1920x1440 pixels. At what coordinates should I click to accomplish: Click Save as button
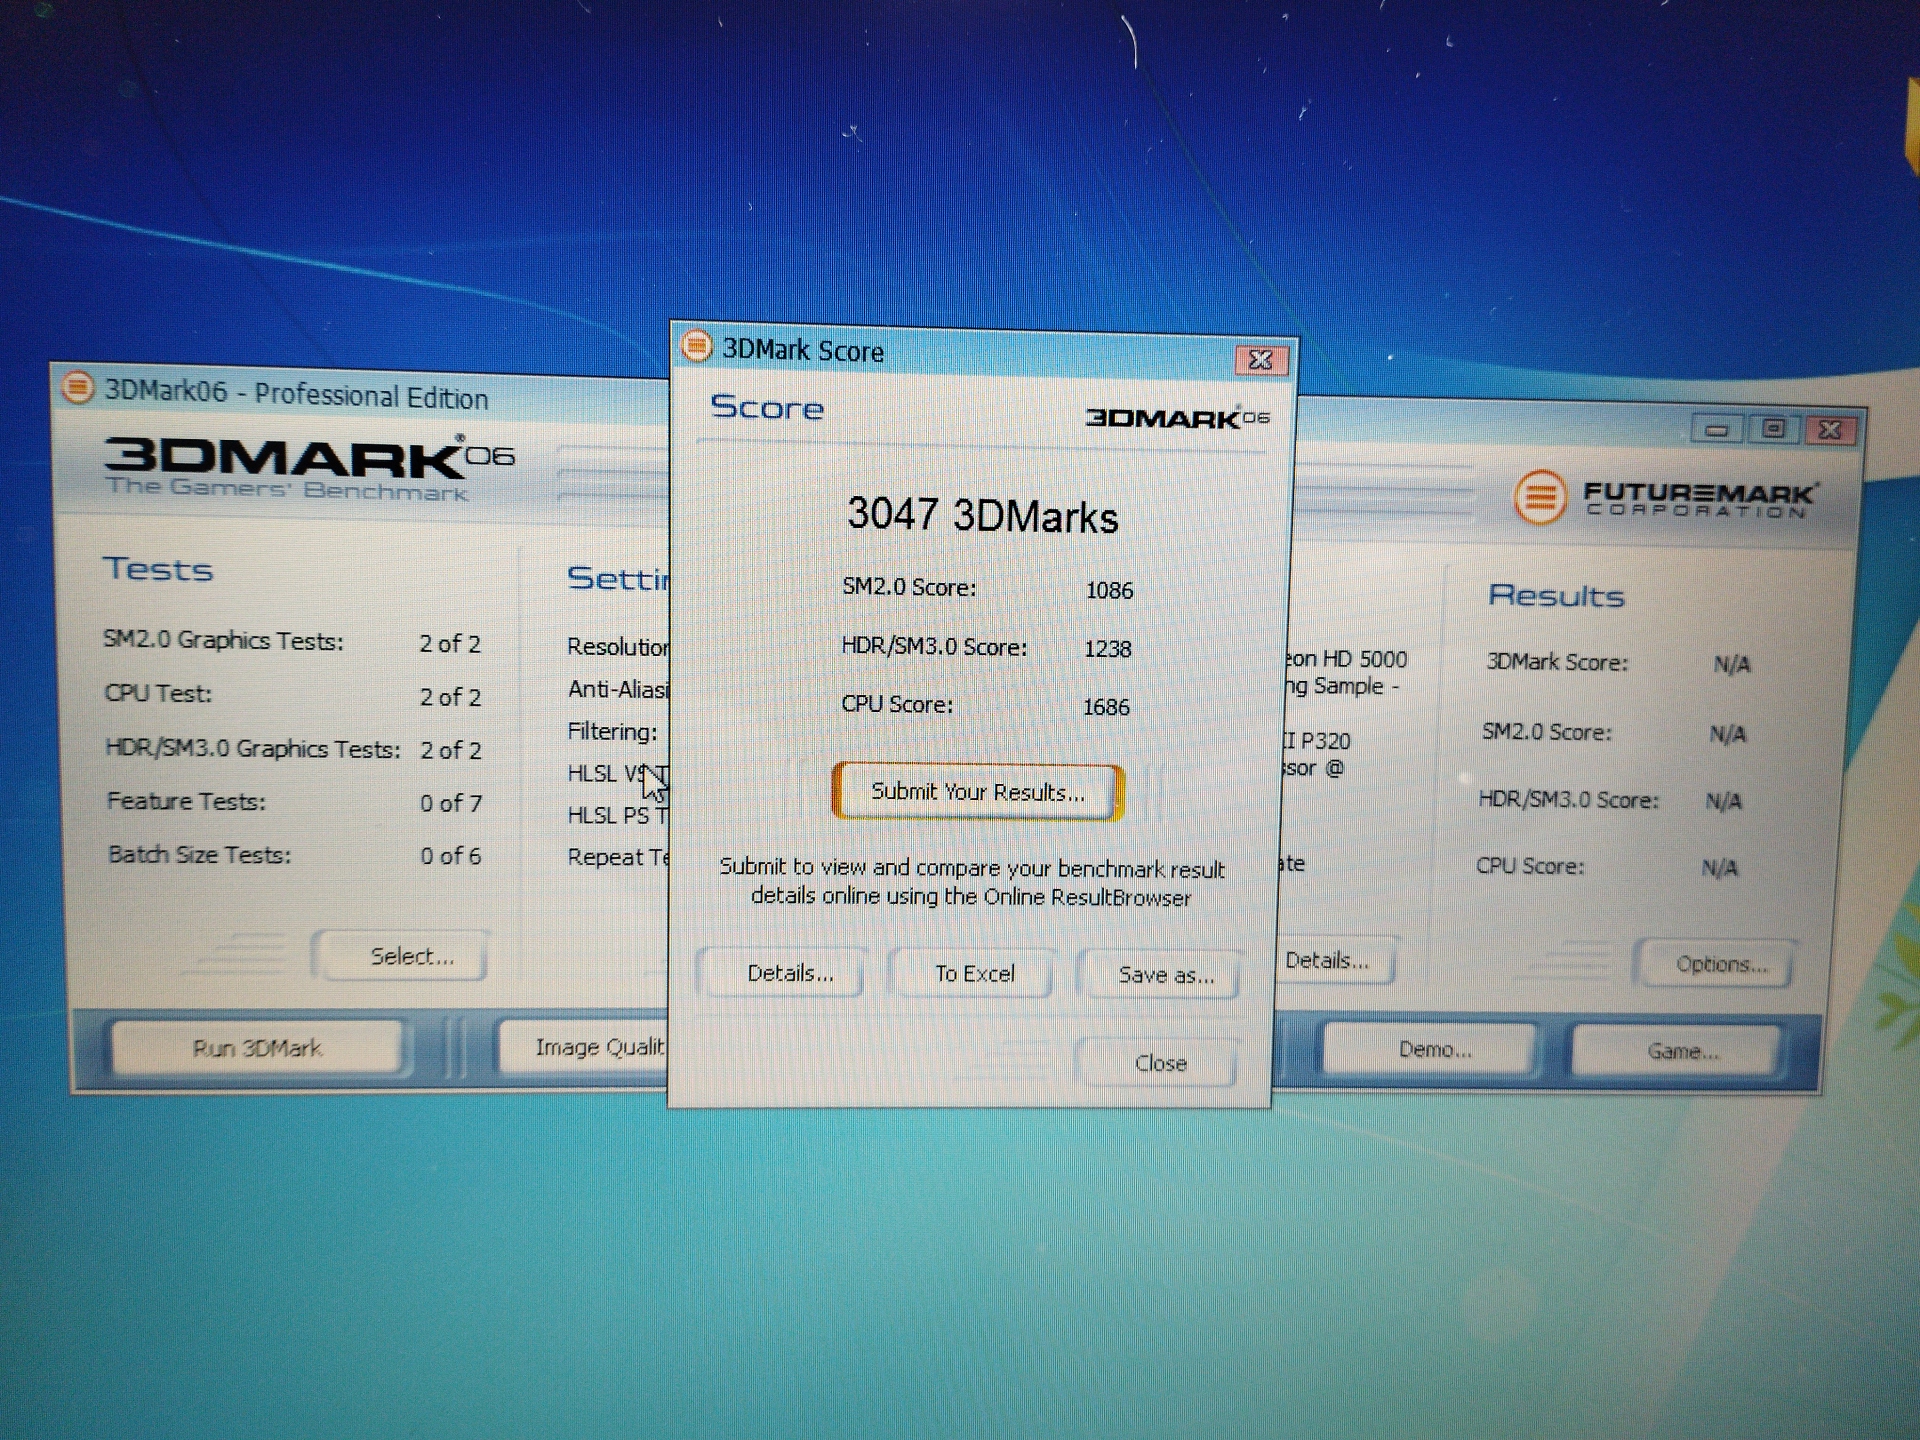(x=1165, y=975)
